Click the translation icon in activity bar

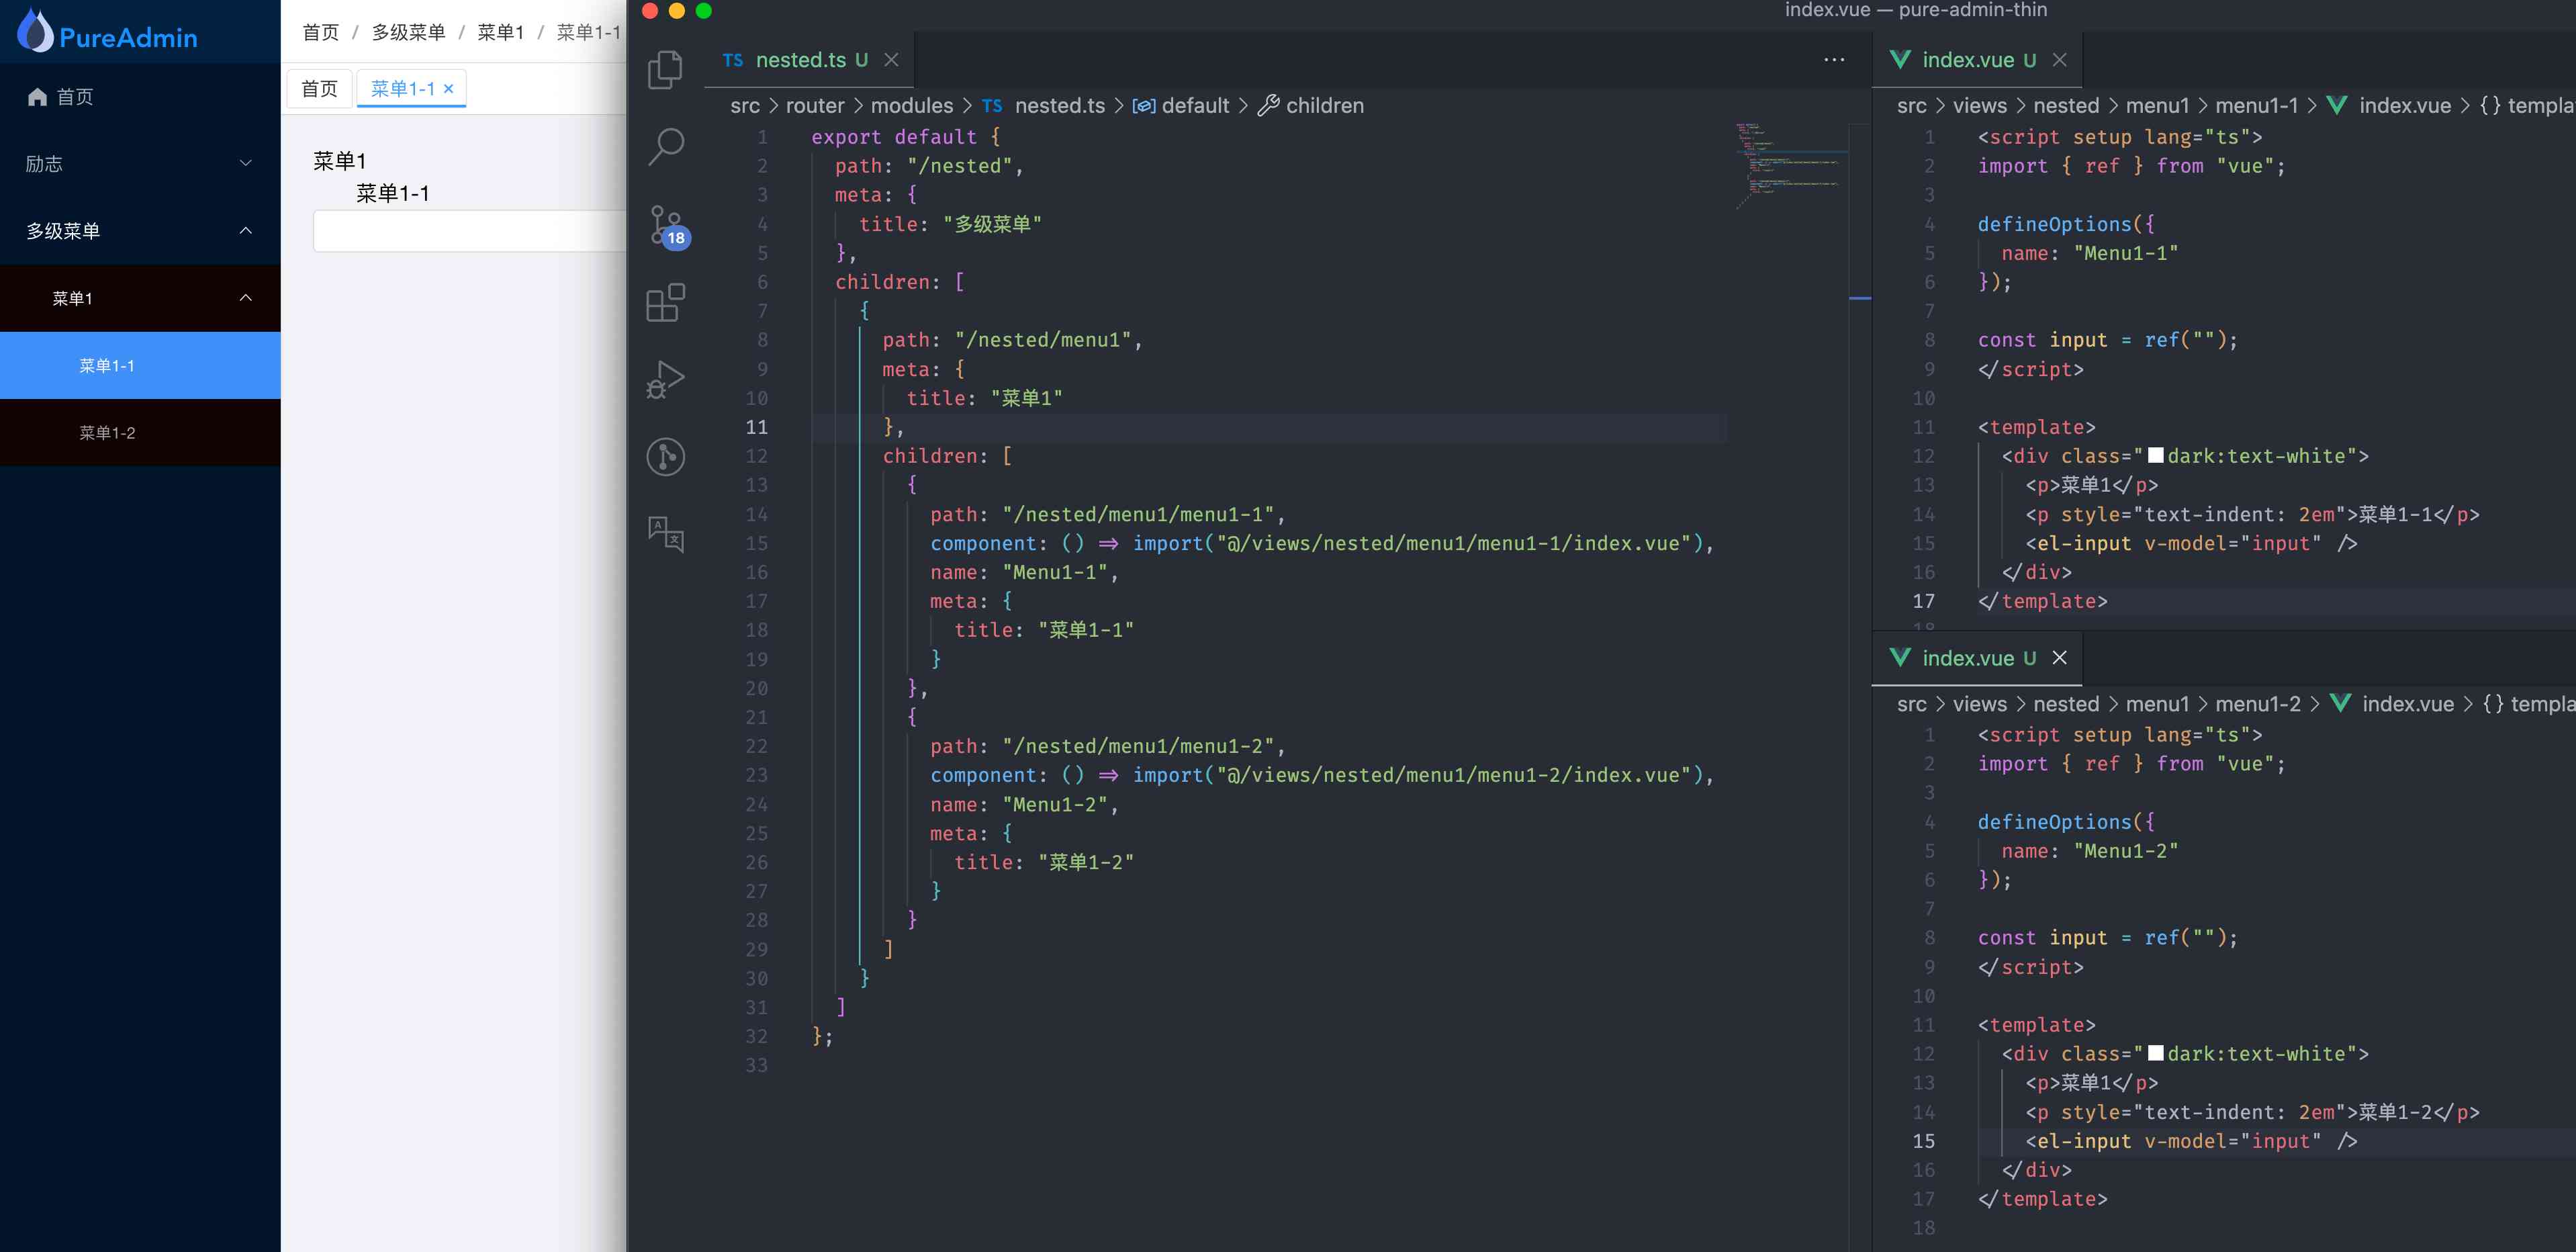[665, 534]
